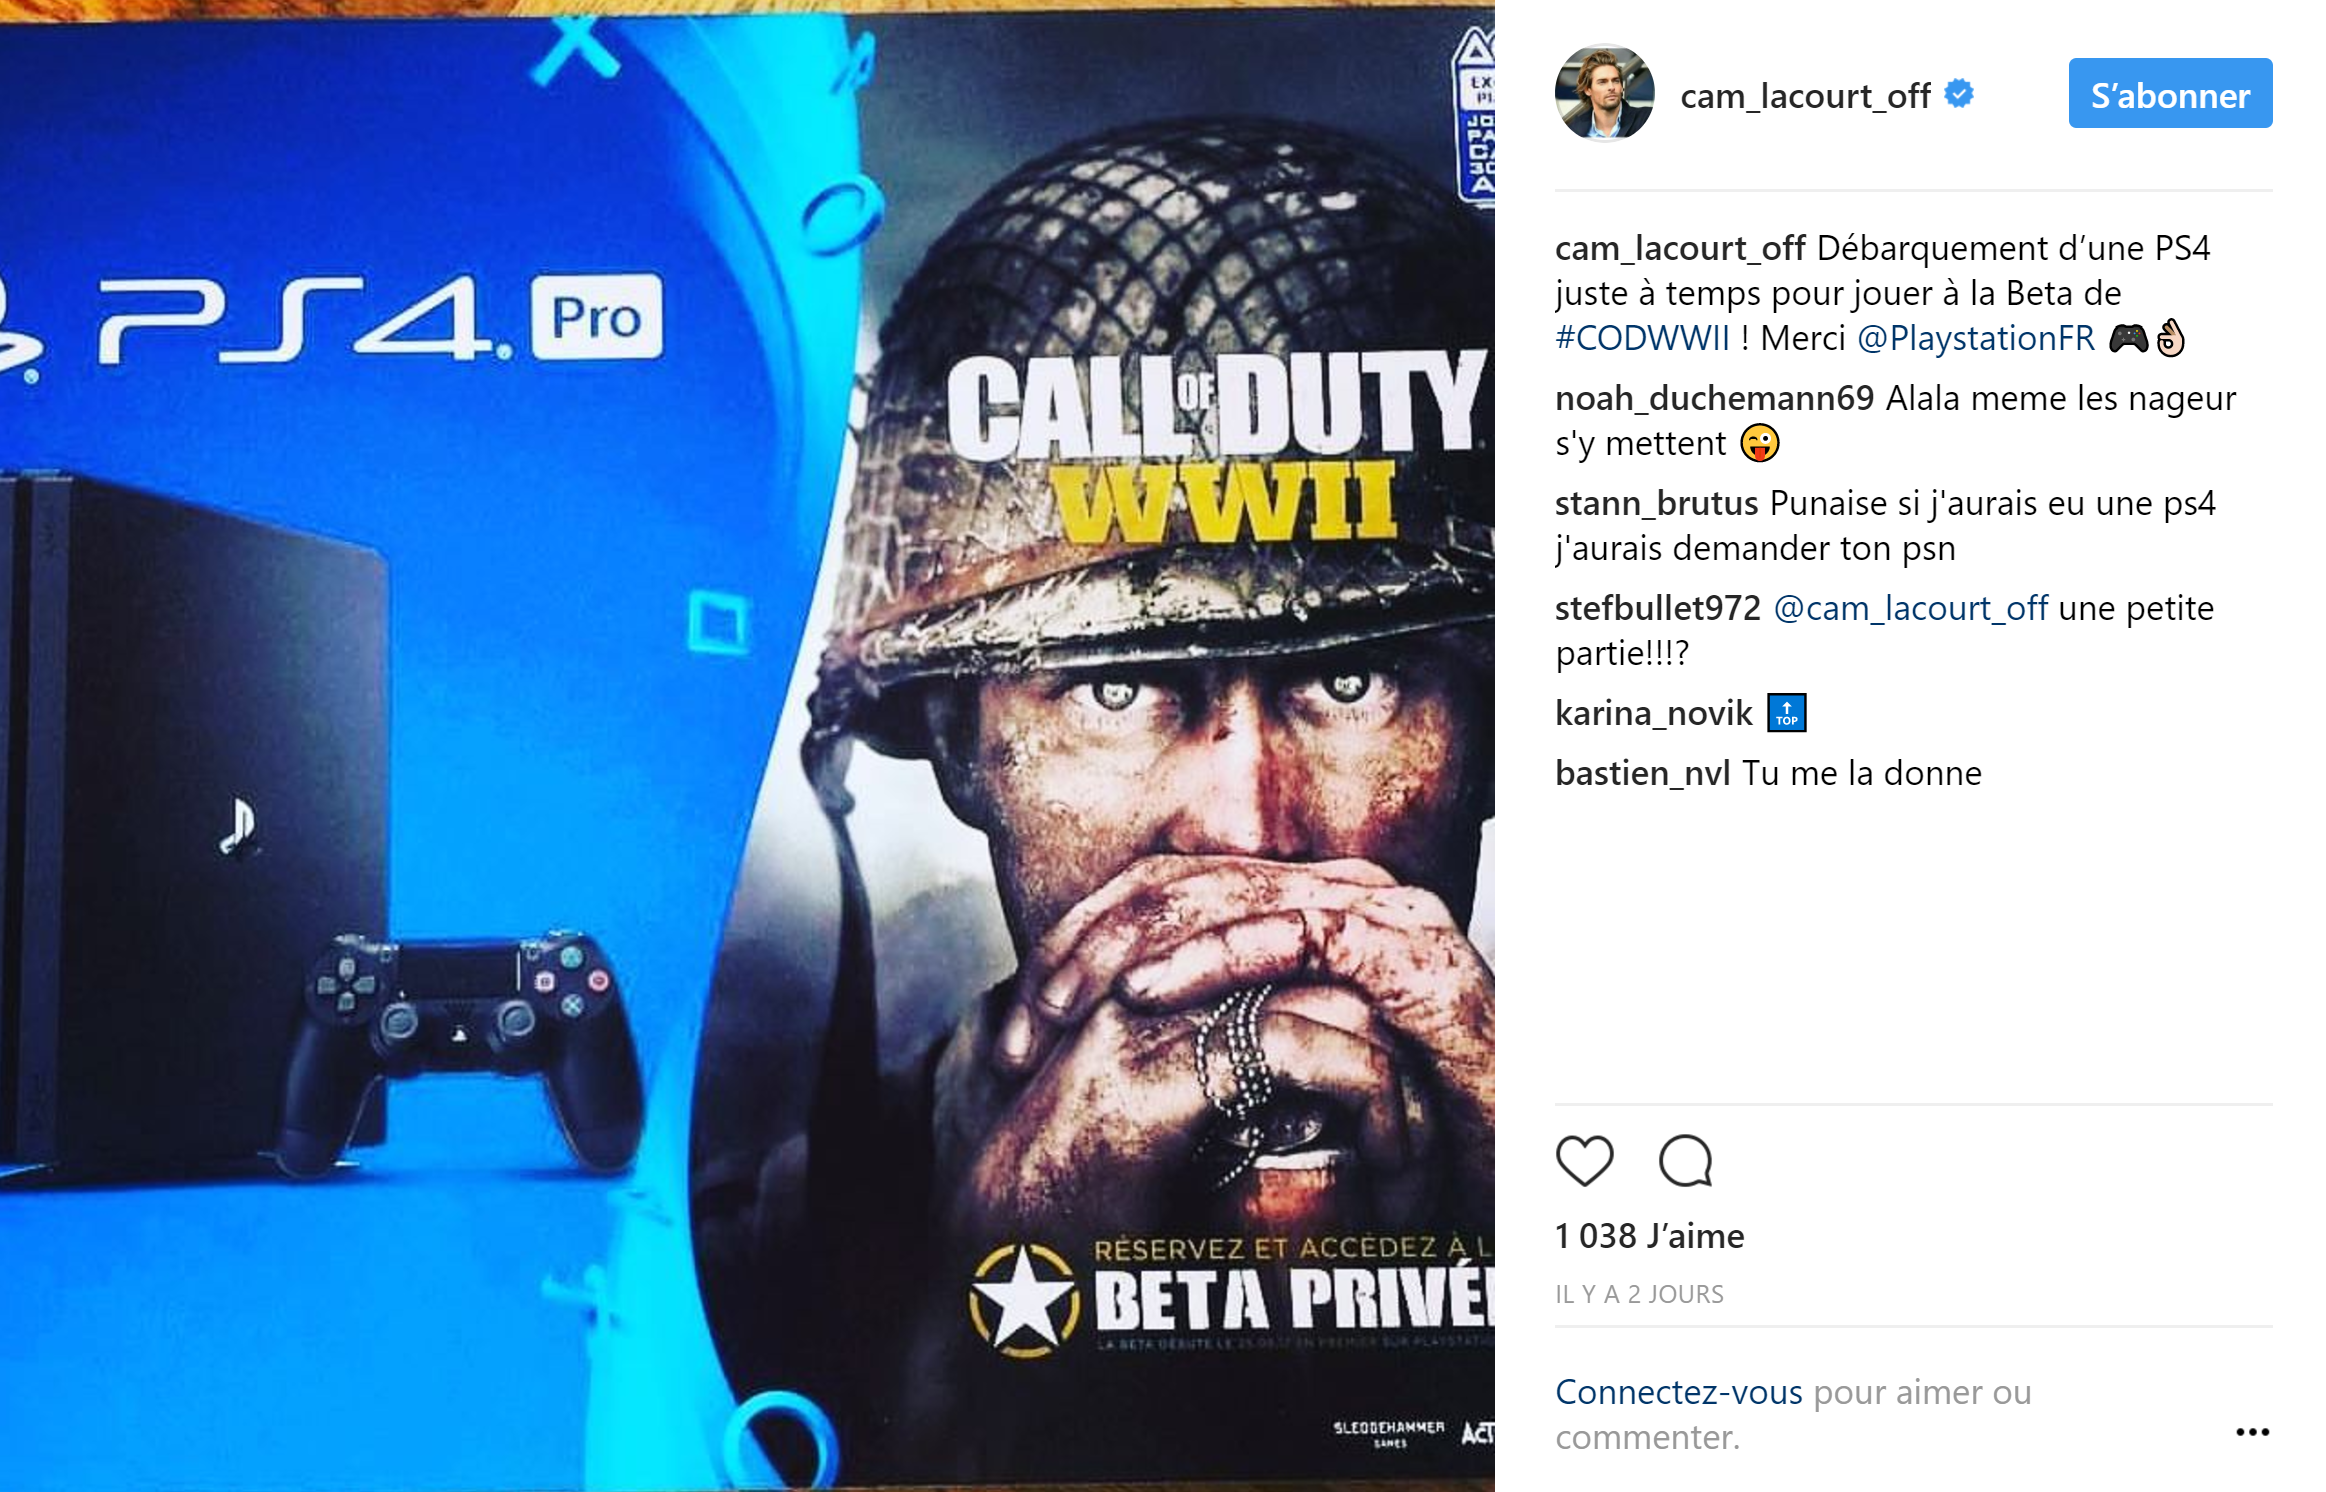
Task: View the 1 038 J'aime likes list
Action: (1649, 1236)
